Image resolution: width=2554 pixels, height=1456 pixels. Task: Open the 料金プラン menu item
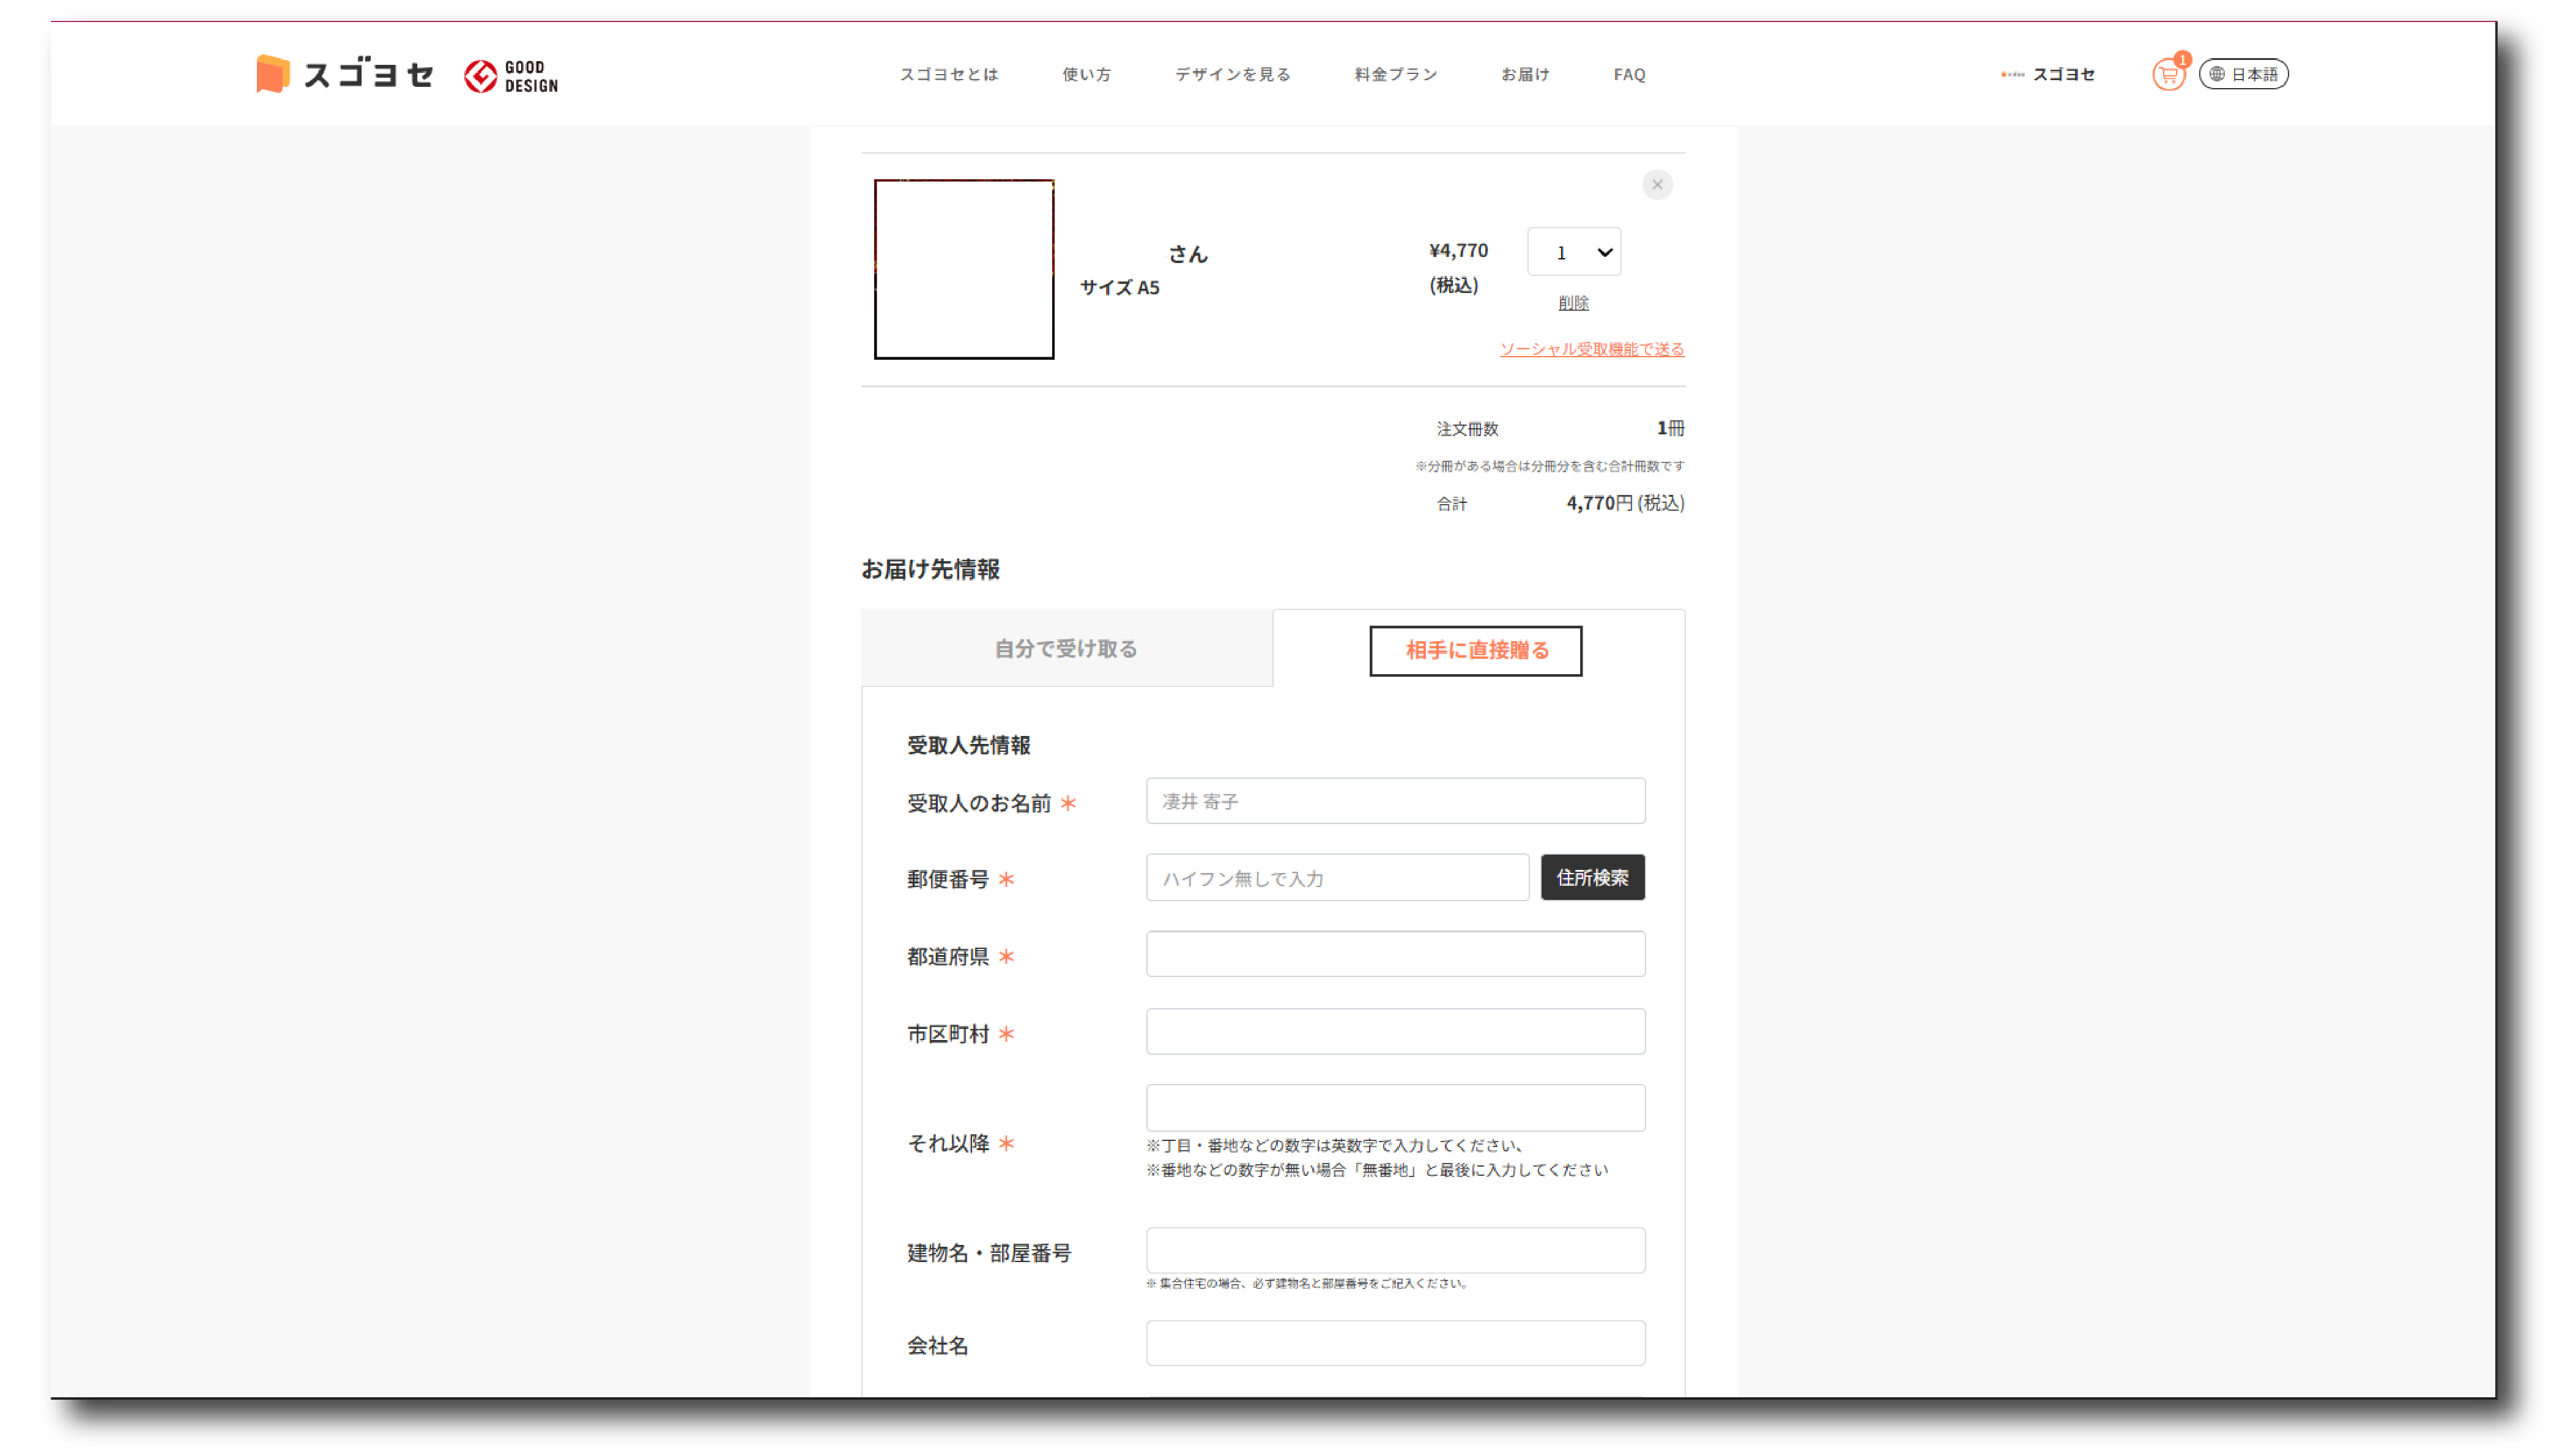[1396, 75]
